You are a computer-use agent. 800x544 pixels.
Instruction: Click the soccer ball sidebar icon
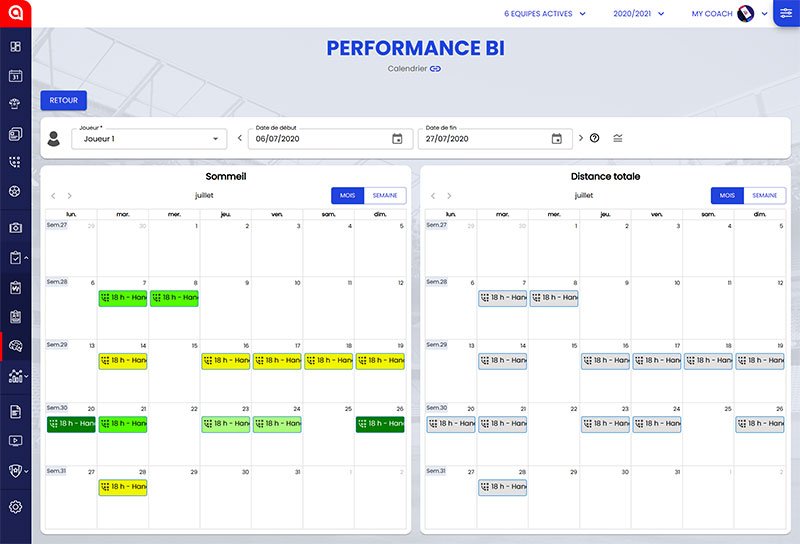pos(15,190)
